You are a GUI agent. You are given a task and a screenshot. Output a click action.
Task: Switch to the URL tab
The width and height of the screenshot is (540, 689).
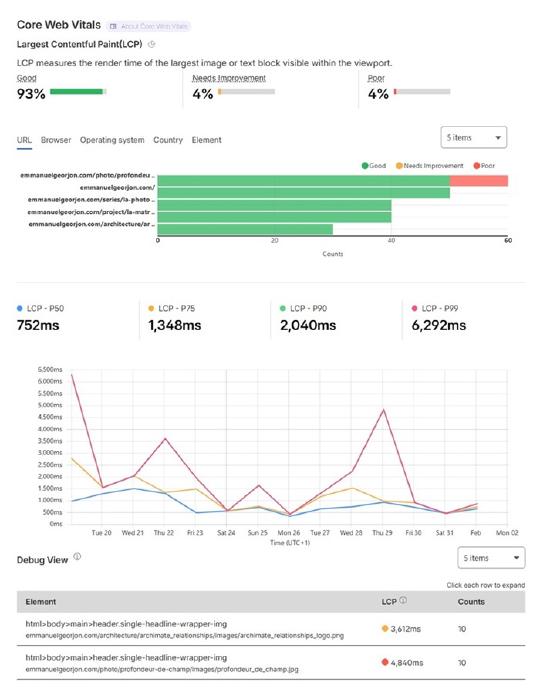(x=24, y=140)
